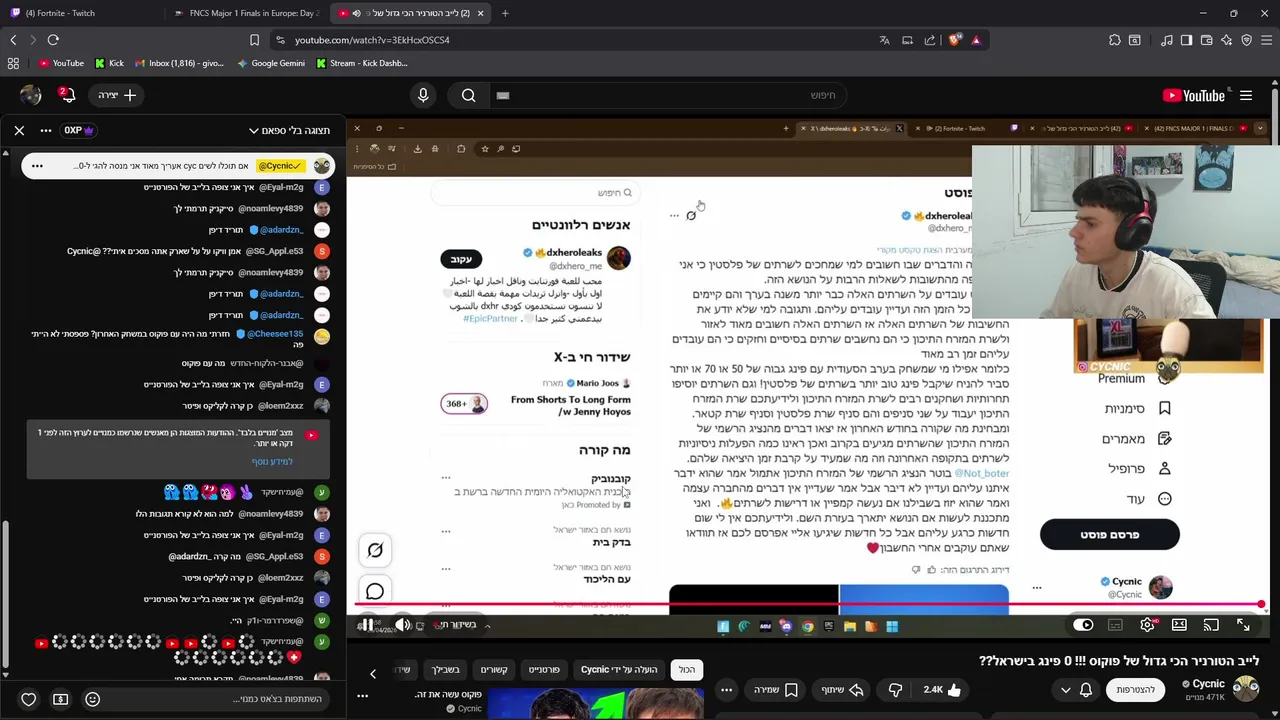The width and height of the screenshot is (1280, 720).
Task: Start voice search with microphone icon
Action: click(x=423, y=96)
